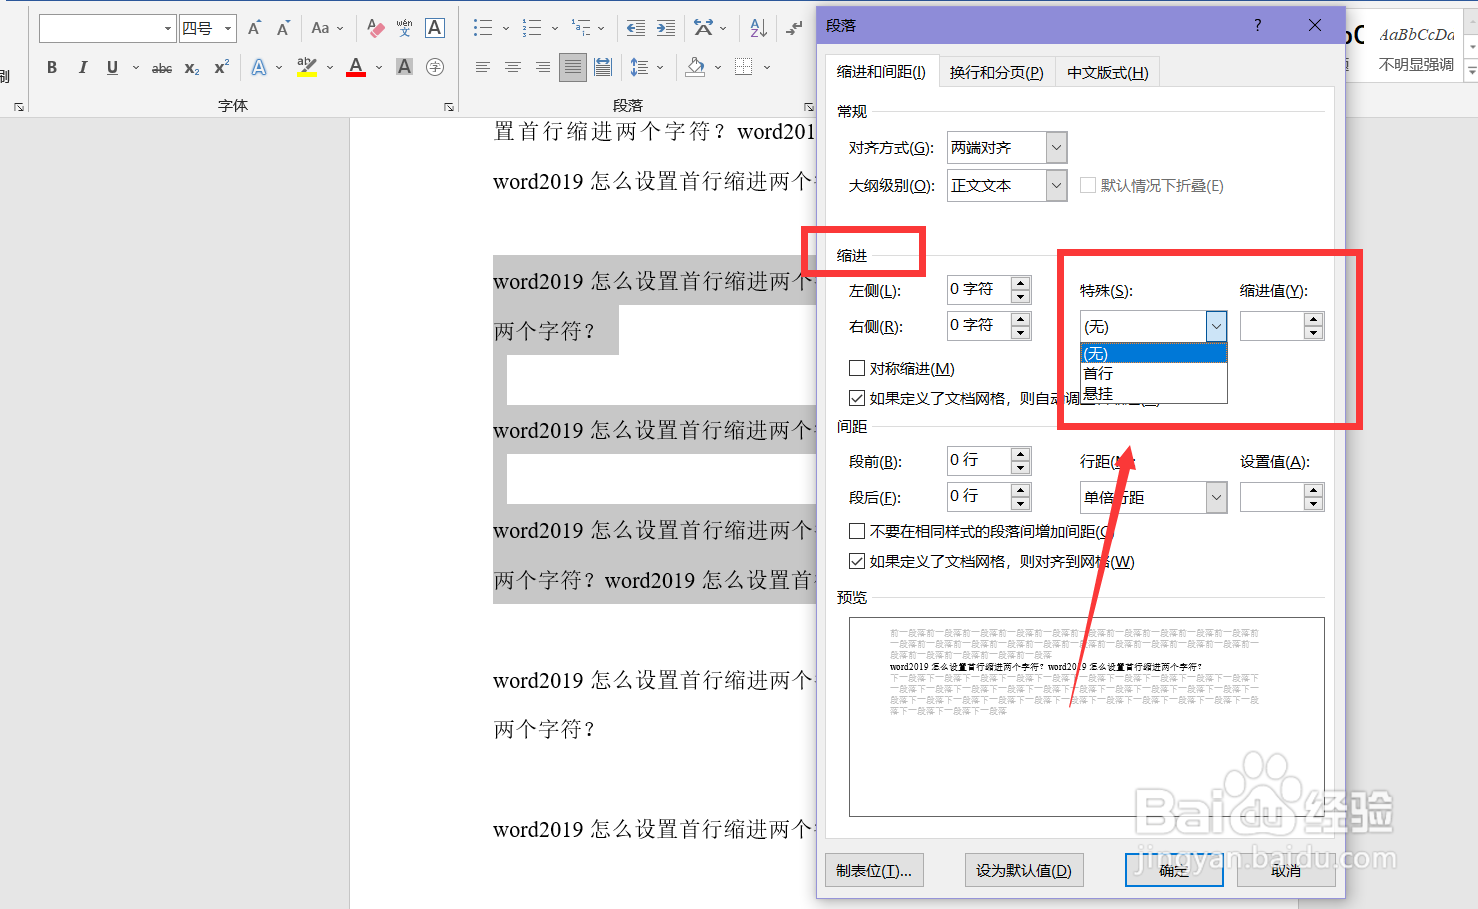Click the 缩进值 input field
This screenshot has width=1478, height=909.
[x=1272, y=326]
